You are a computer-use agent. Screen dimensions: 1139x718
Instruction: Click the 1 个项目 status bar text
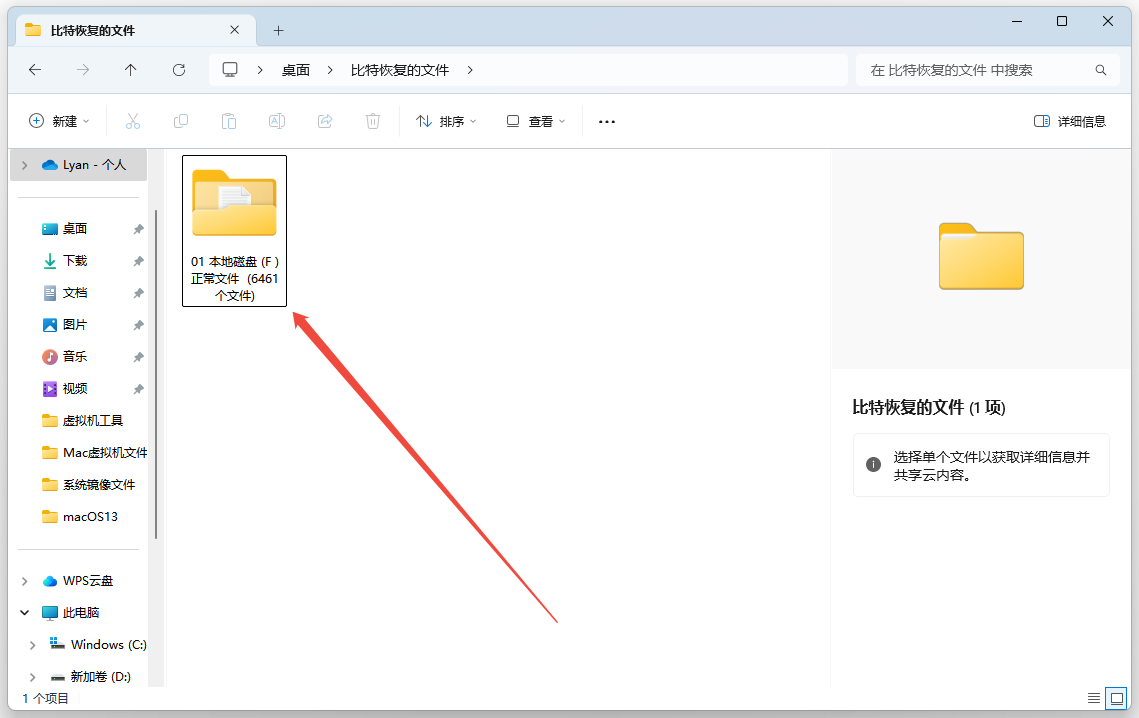point(45,698)
